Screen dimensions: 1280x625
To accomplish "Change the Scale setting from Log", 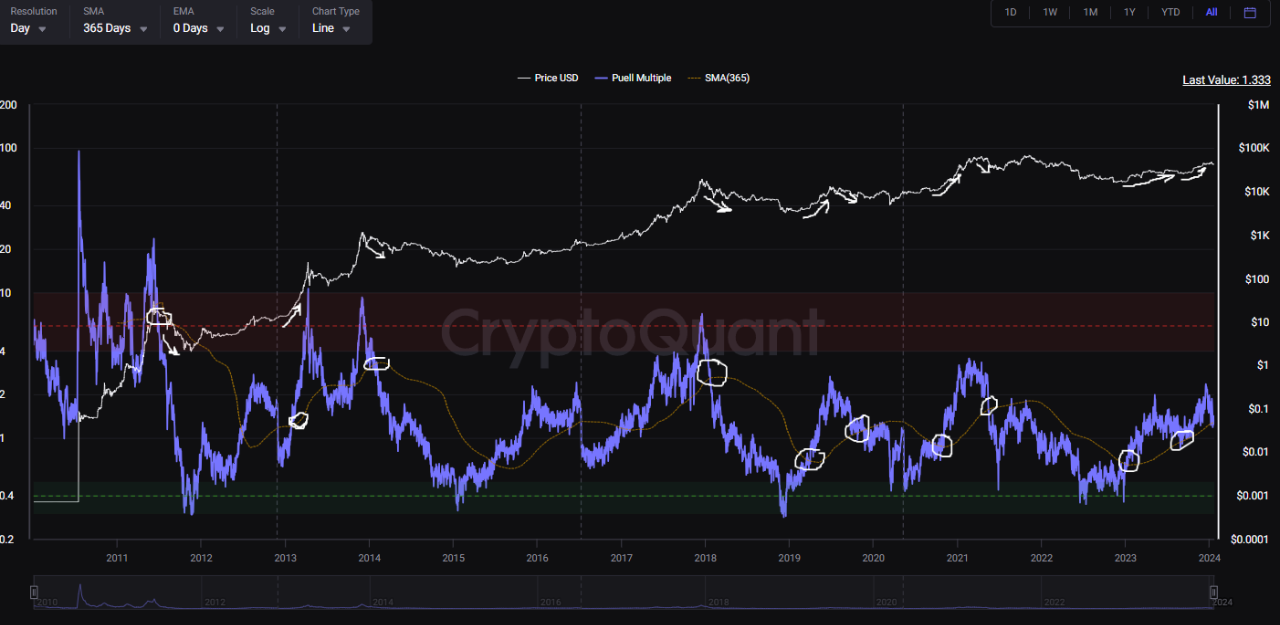I will [x=262, y=28].
